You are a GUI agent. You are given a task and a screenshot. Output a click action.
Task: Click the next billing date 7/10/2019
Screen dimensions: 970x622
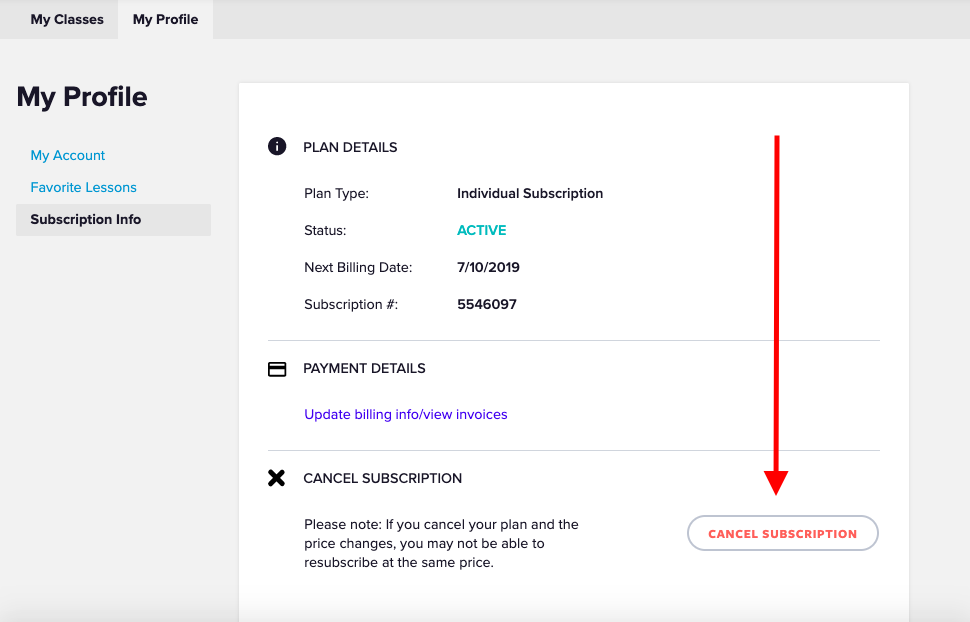click(x=488, y=267)
